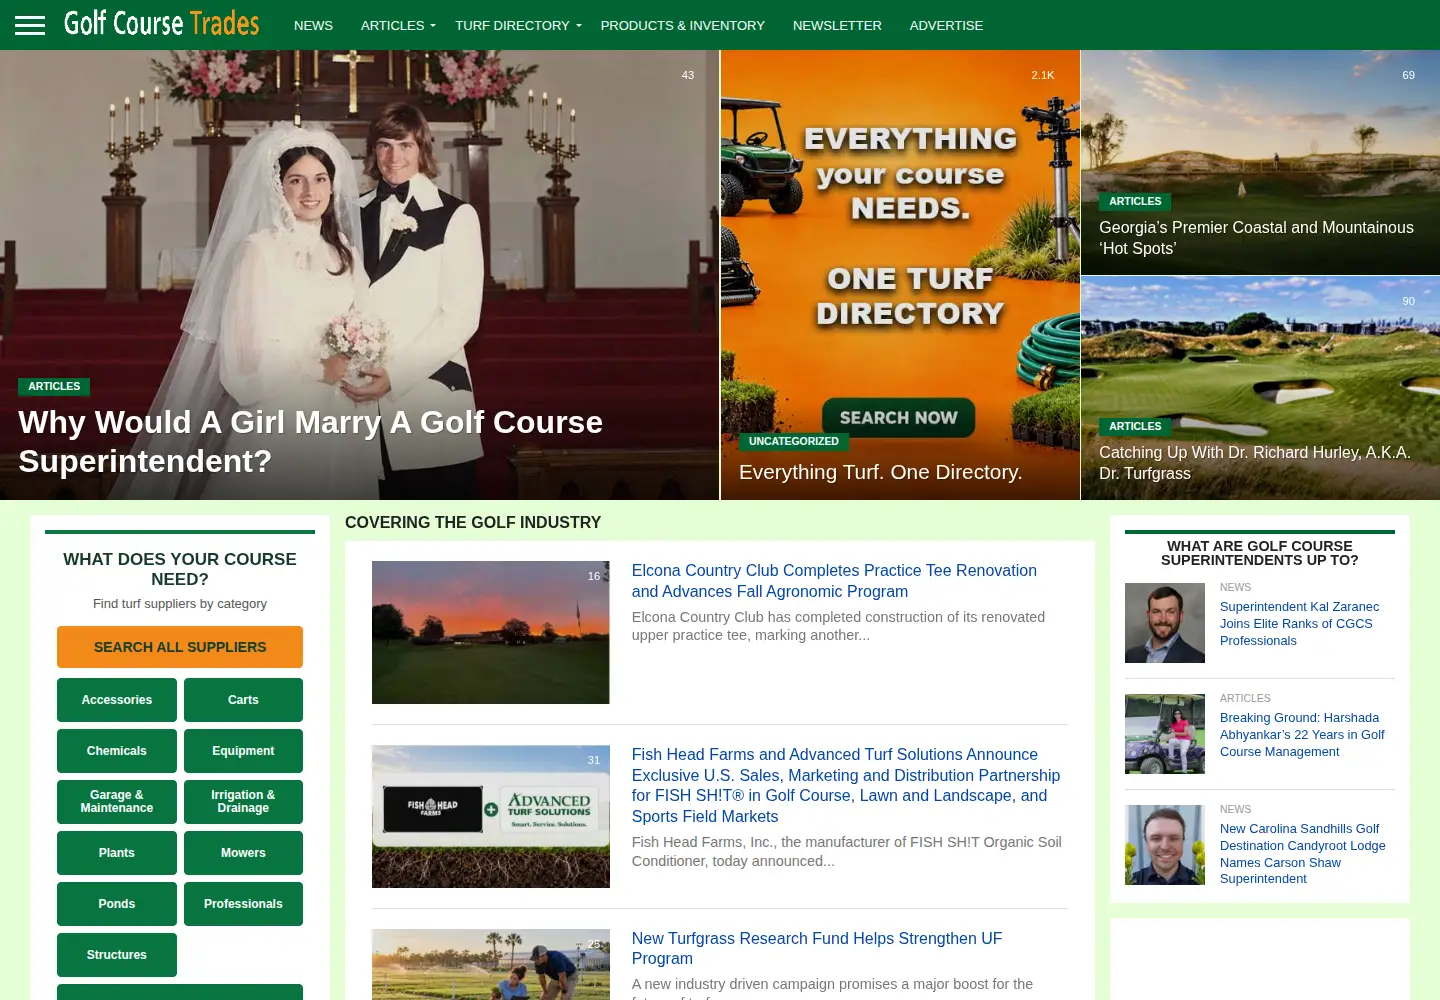This screenshot has height=1000, width=1440.
Task: Choose the Chemicals supplier category
Action: click(x=117, y=751)
